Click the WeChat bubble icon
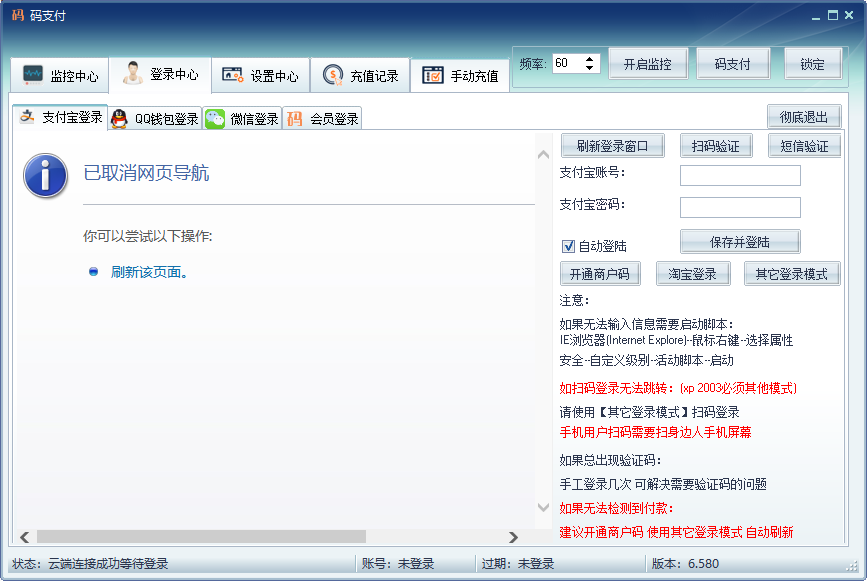 pos(215,119)
